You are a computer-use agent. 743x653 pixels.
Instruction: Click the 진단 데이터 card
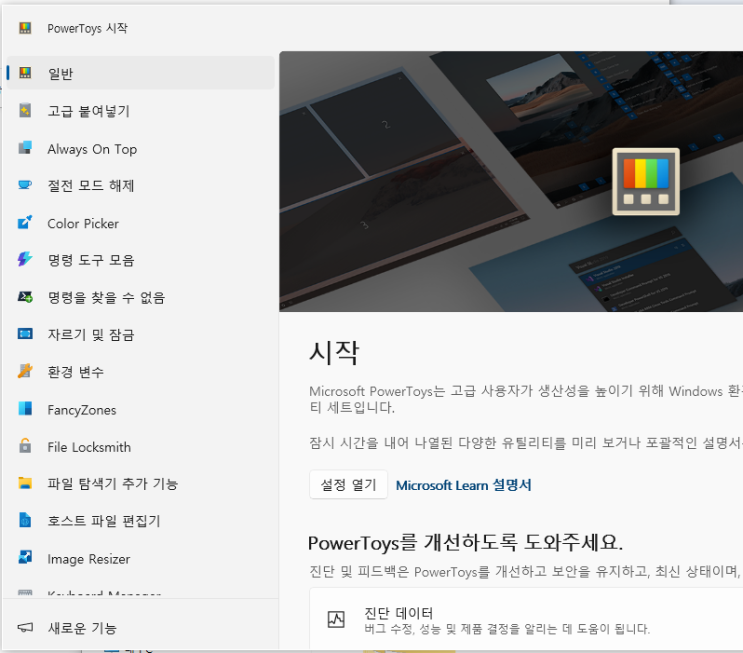pyautogui.click(x=526, y=619)
